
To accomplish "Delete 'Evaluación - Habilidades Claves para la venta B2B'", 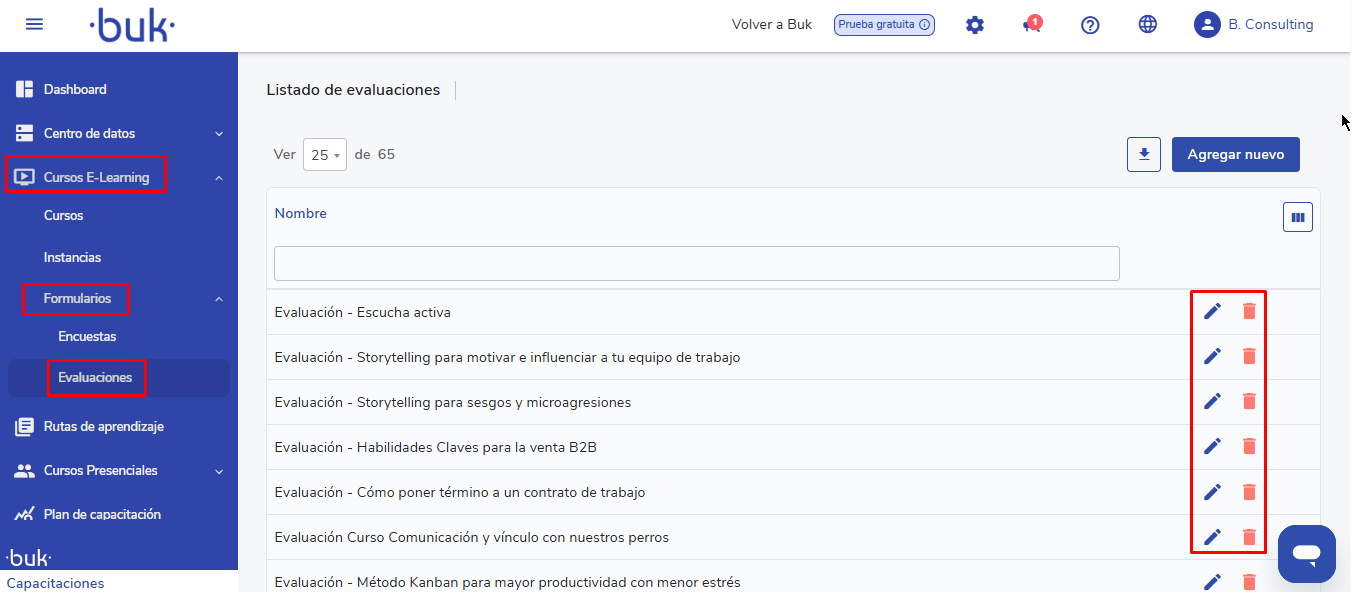I will point(1249,446).
